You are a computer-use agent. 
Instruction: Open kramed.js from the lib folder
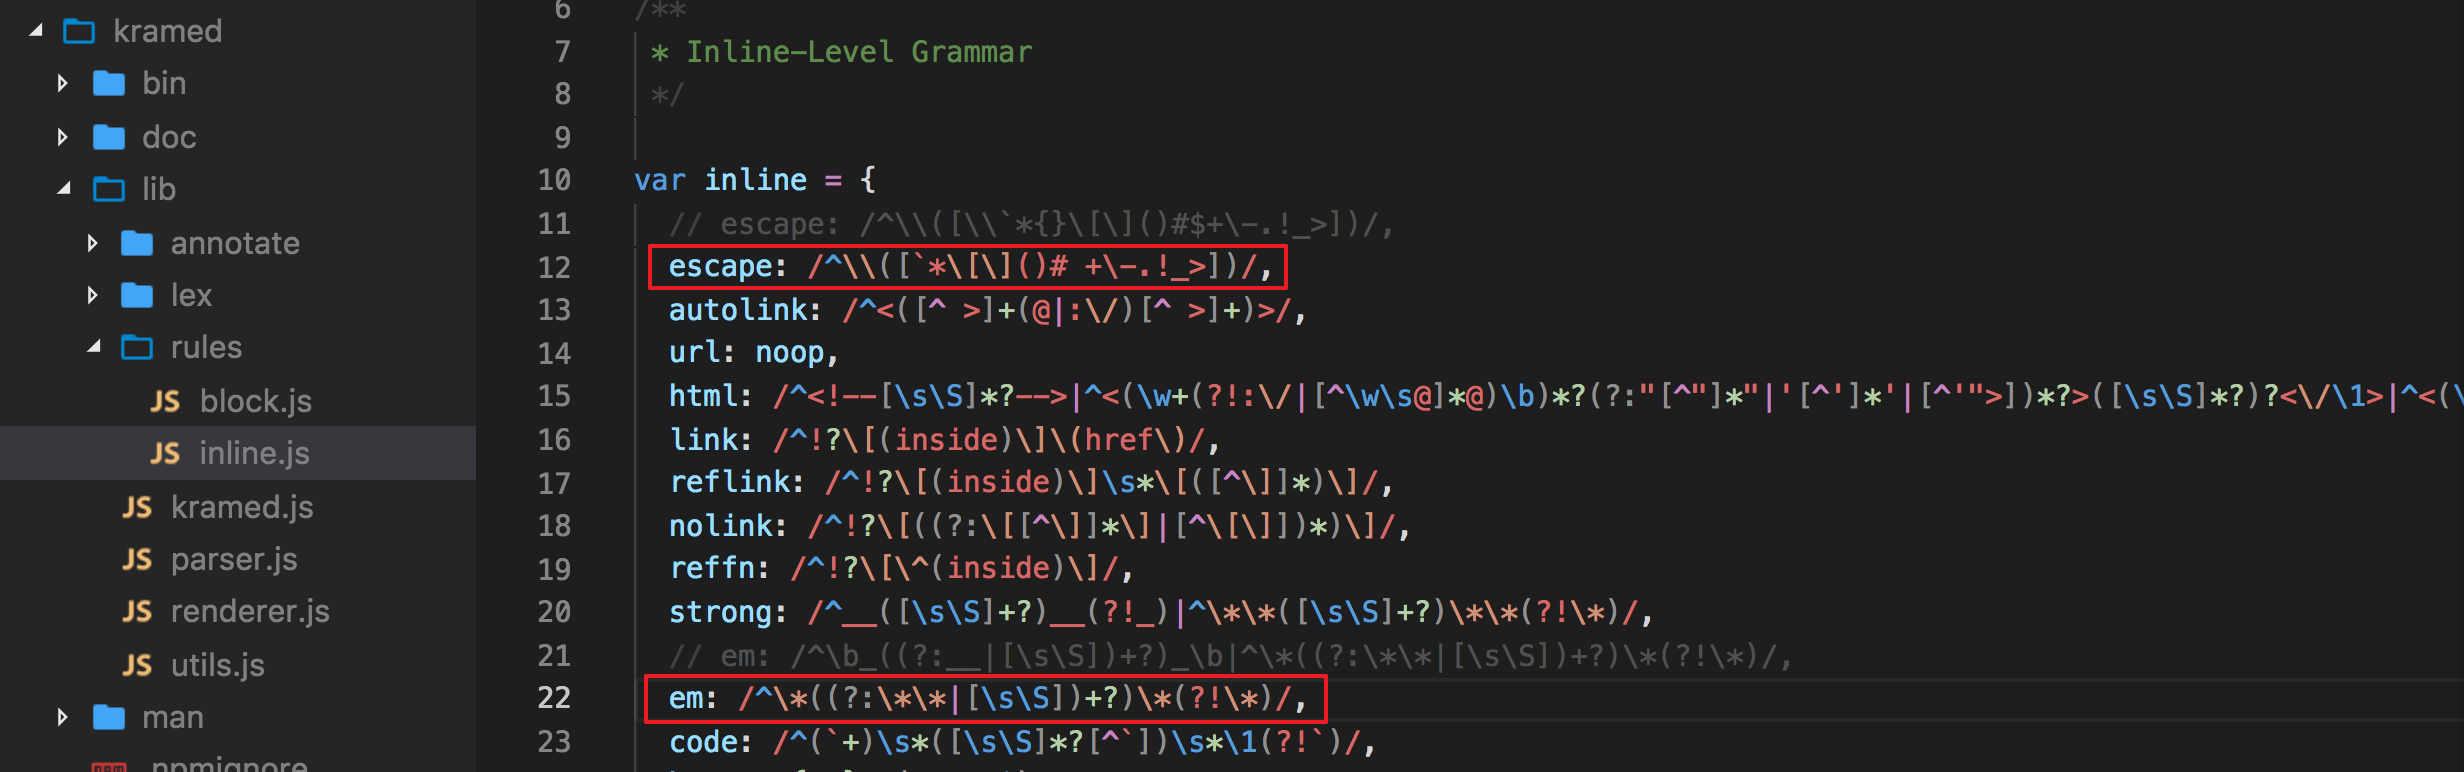[x=241, y=507]
